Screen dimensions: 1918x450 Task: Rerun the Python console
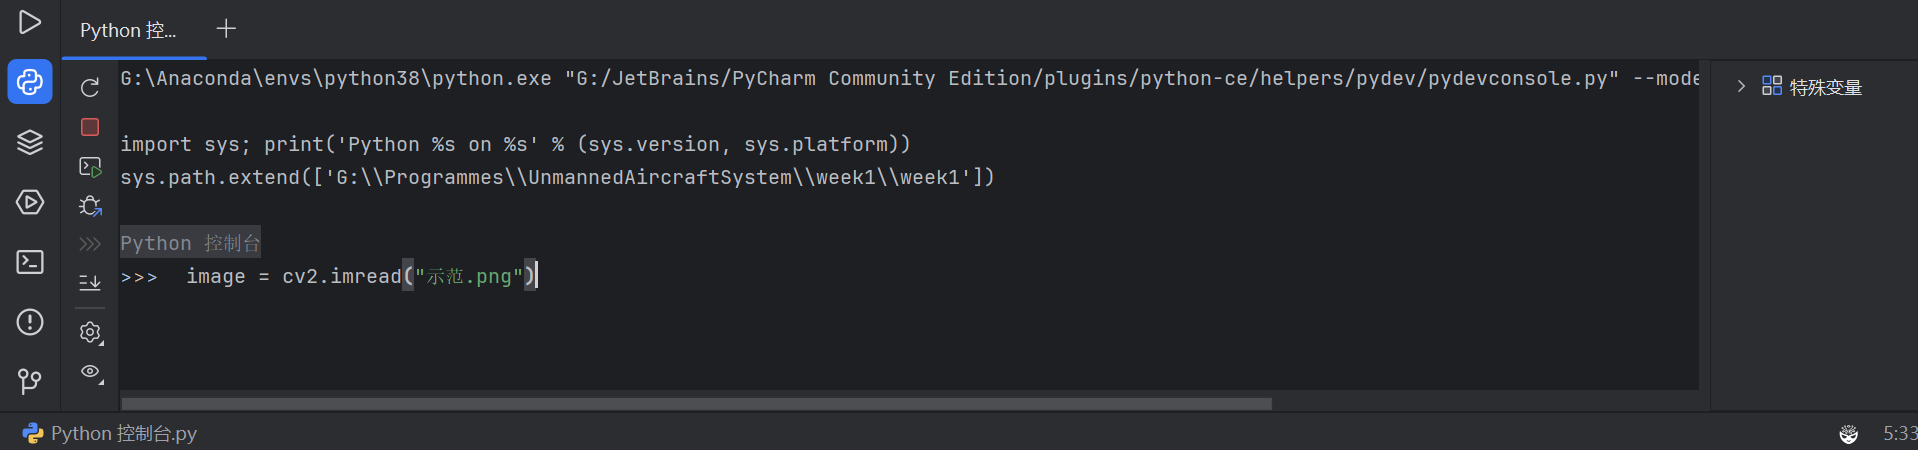[x=90, y=88]
